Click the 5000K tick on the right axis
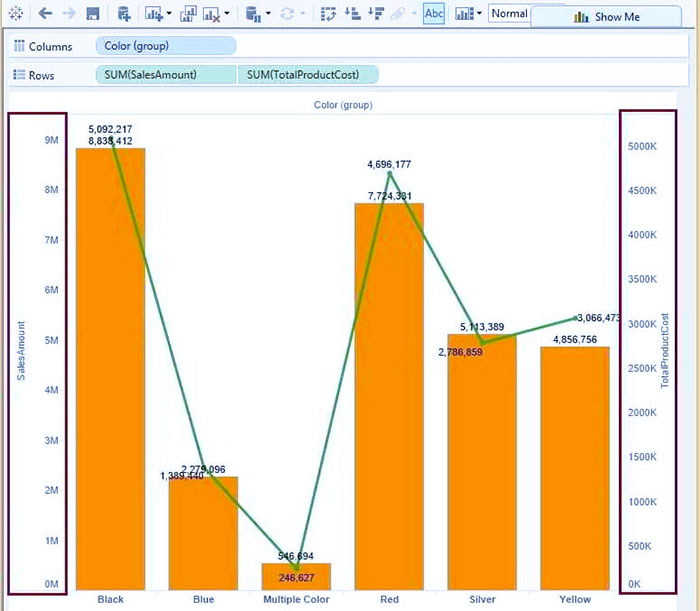Viewport: 700px width, 611px height. [x=642, y=146]
